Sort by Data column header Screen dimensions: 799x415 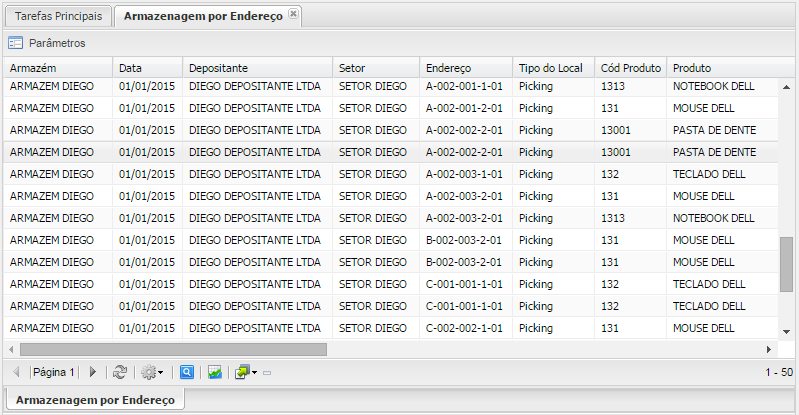(148, 68)
